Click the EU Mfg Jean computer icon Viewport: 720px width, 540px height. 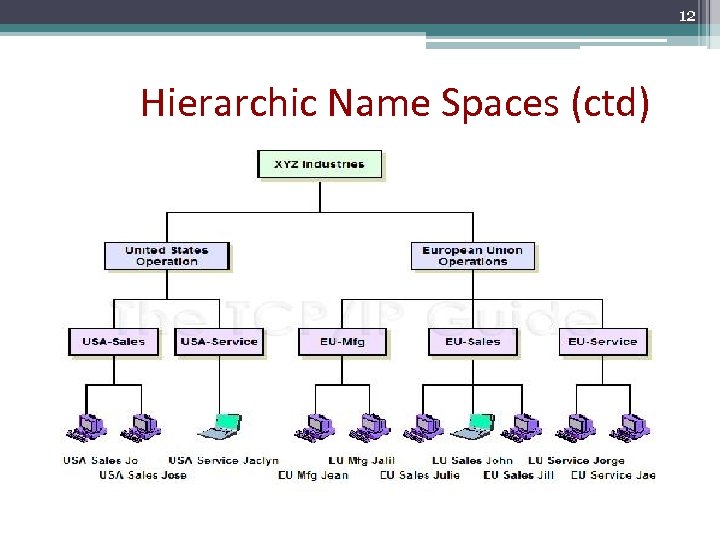coord(315,428)
